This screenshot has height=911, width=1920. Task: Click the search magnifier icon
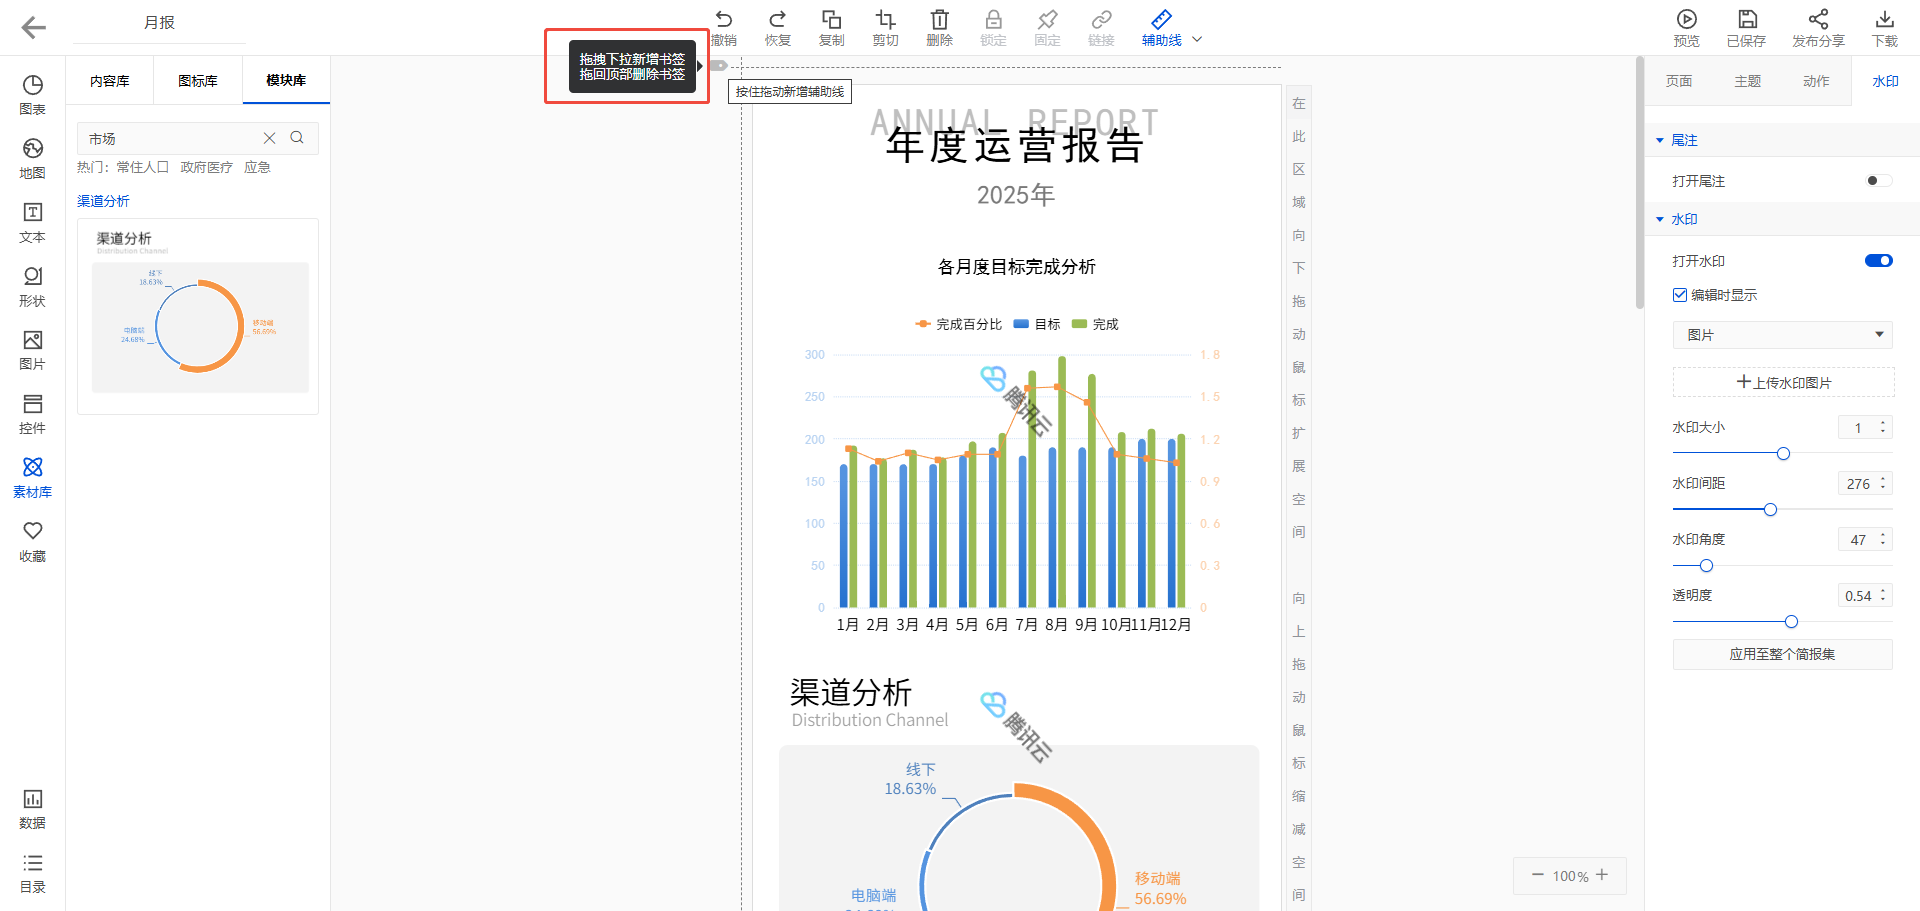coord(297,138)
